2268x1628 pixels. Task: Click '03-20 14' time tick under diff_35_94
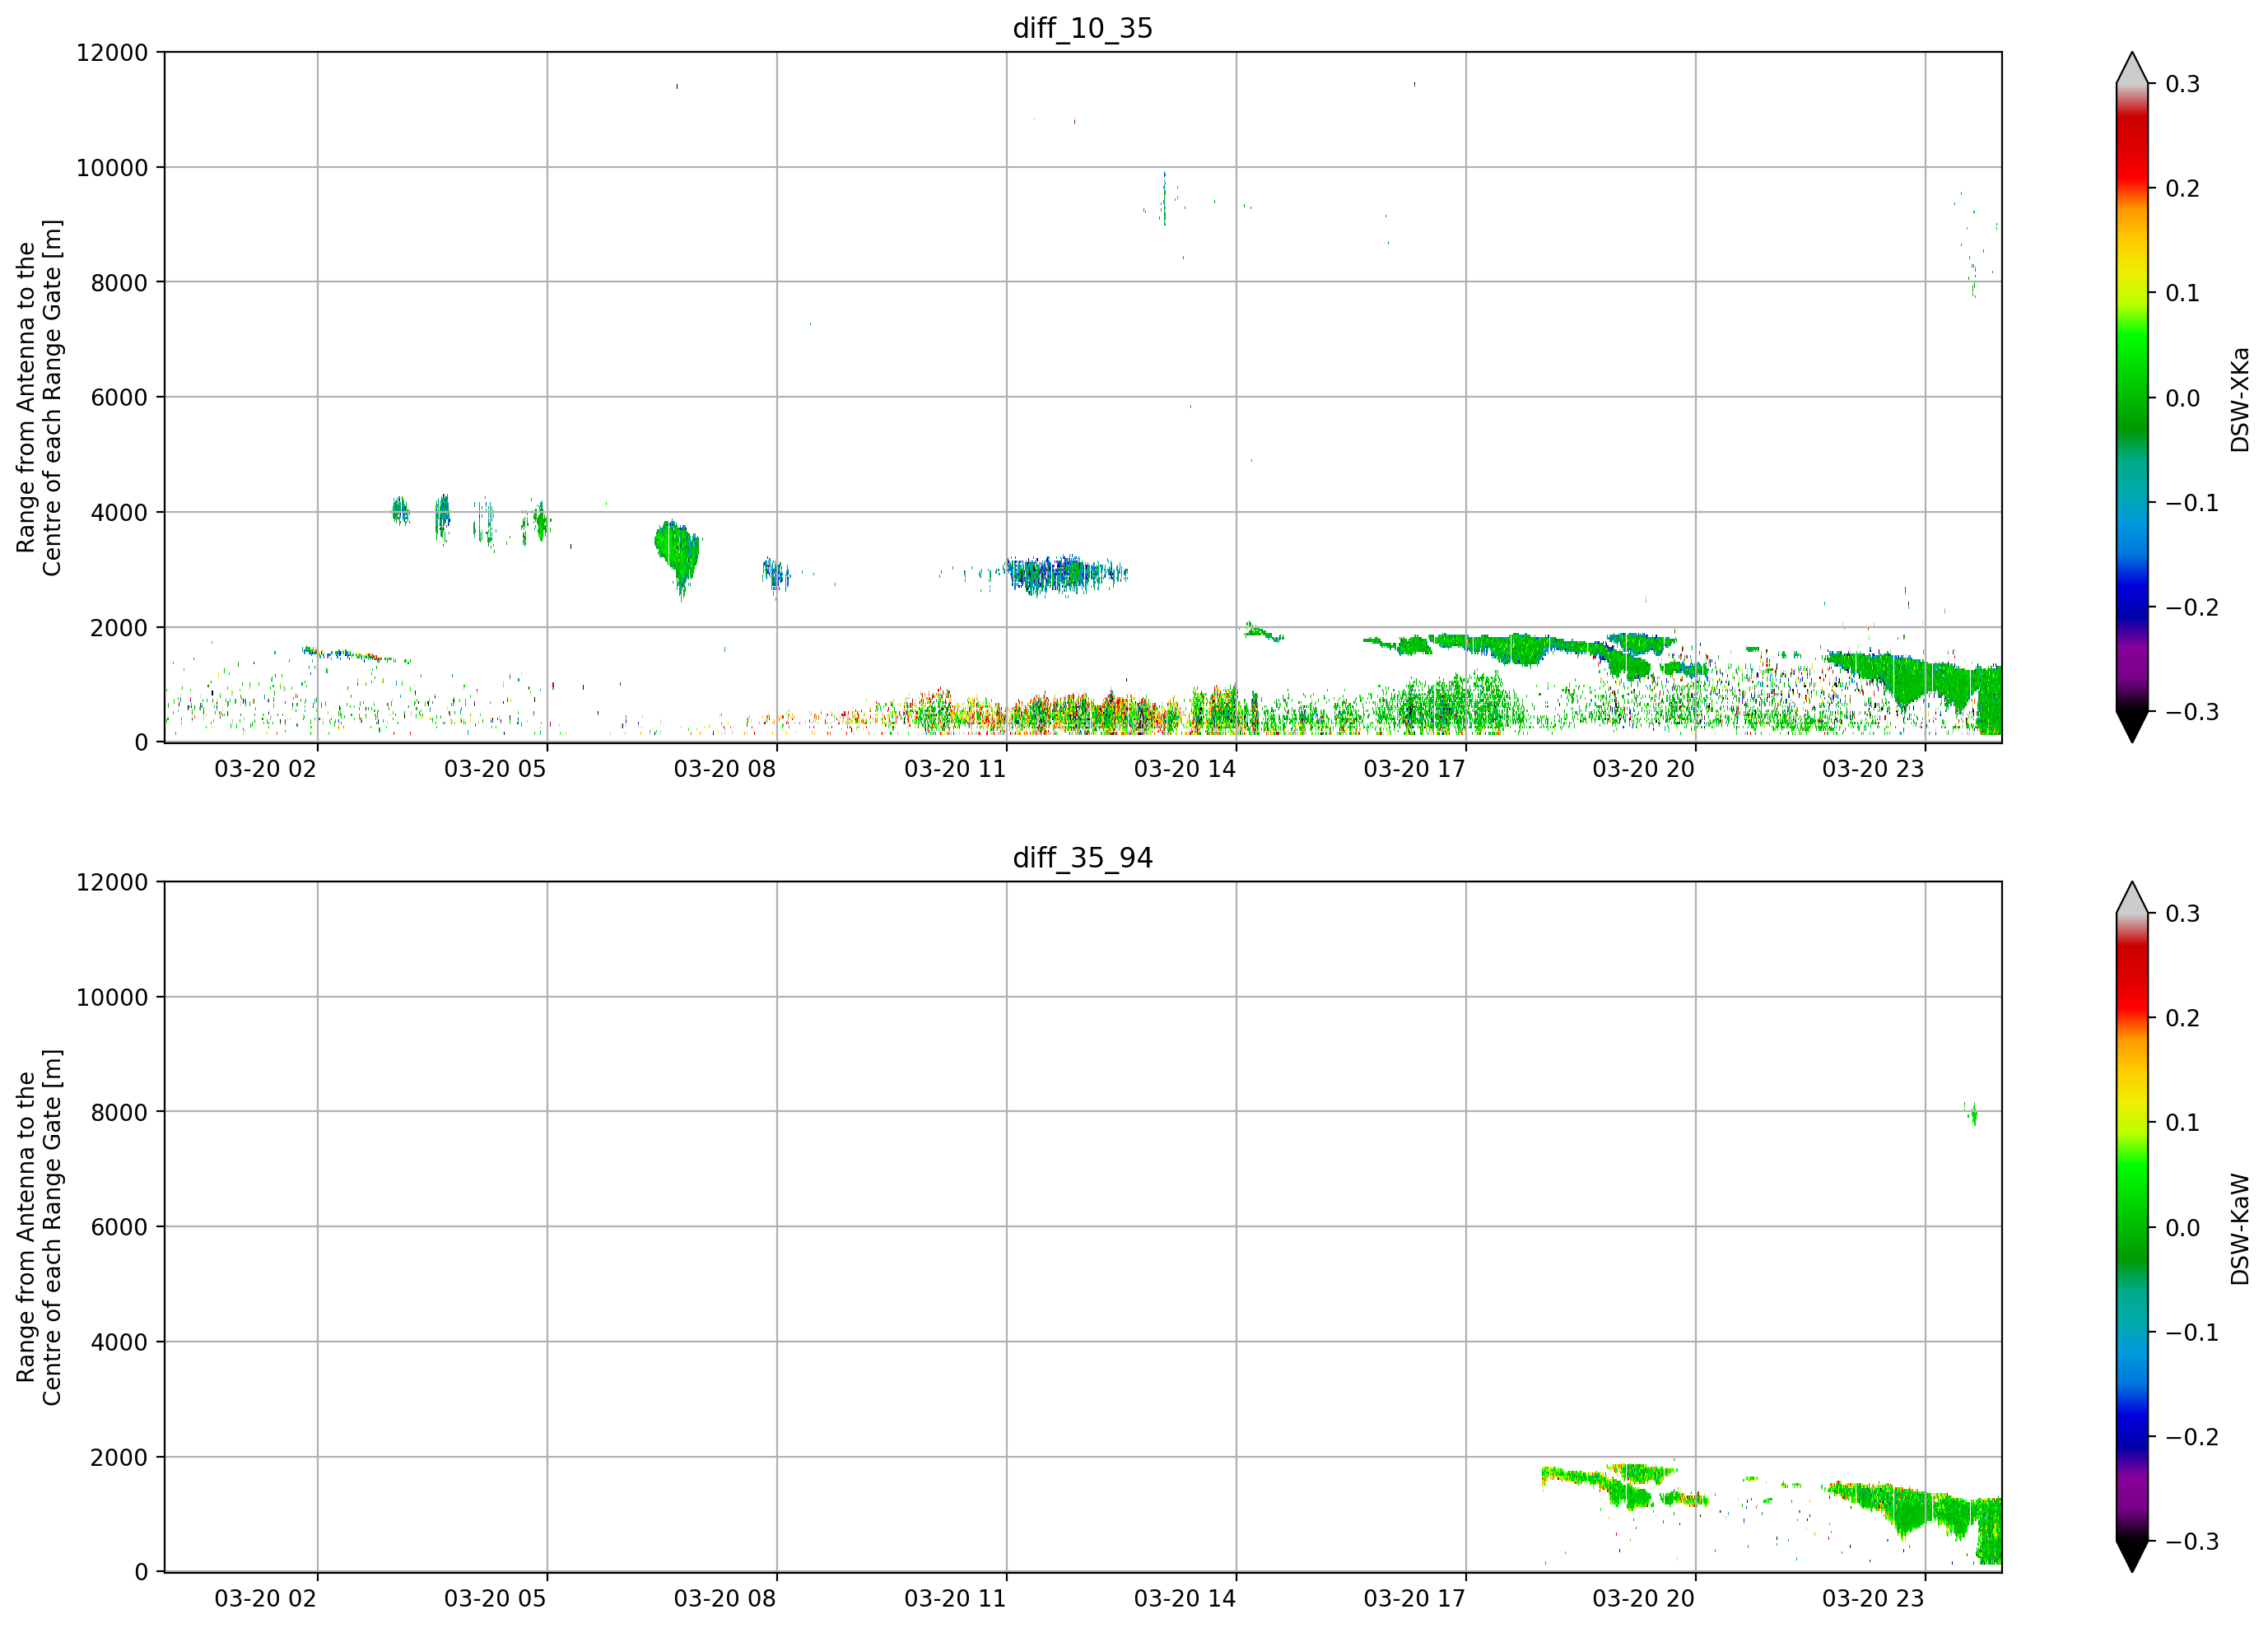pyautogui.click(x=1185, y=1599)
